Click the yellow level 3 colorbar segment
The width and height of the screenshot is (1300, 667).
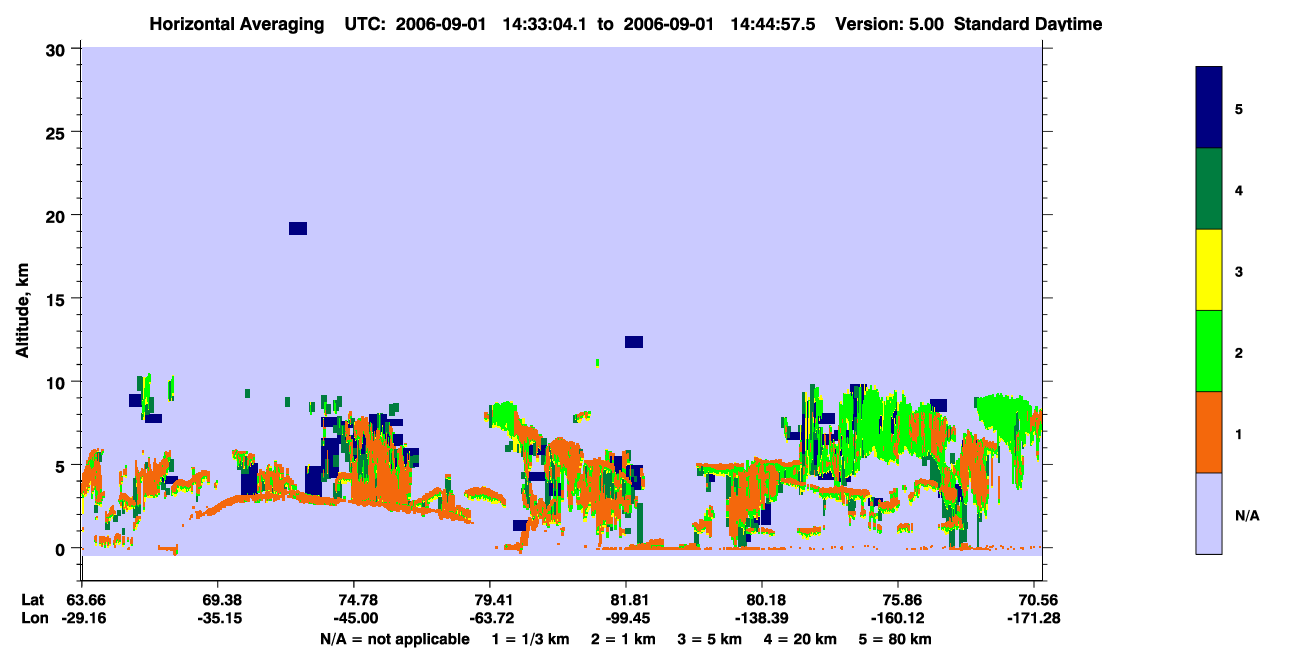point(1209,270)
